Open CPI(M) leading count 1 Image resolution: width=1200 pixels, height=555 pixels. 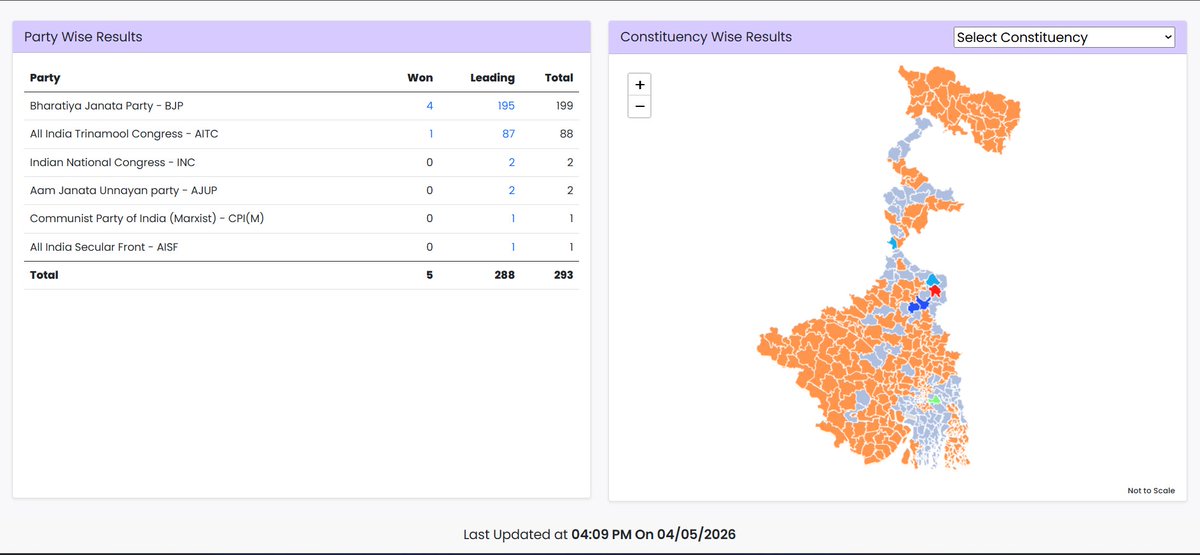(x=513, y=218)
